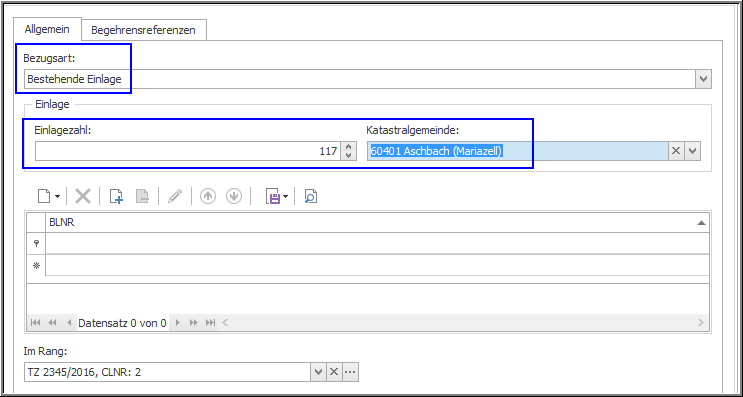The width and height of the screenshot is (743, 397).
Task: Click the BLNR column header
Action: [377, 223]
